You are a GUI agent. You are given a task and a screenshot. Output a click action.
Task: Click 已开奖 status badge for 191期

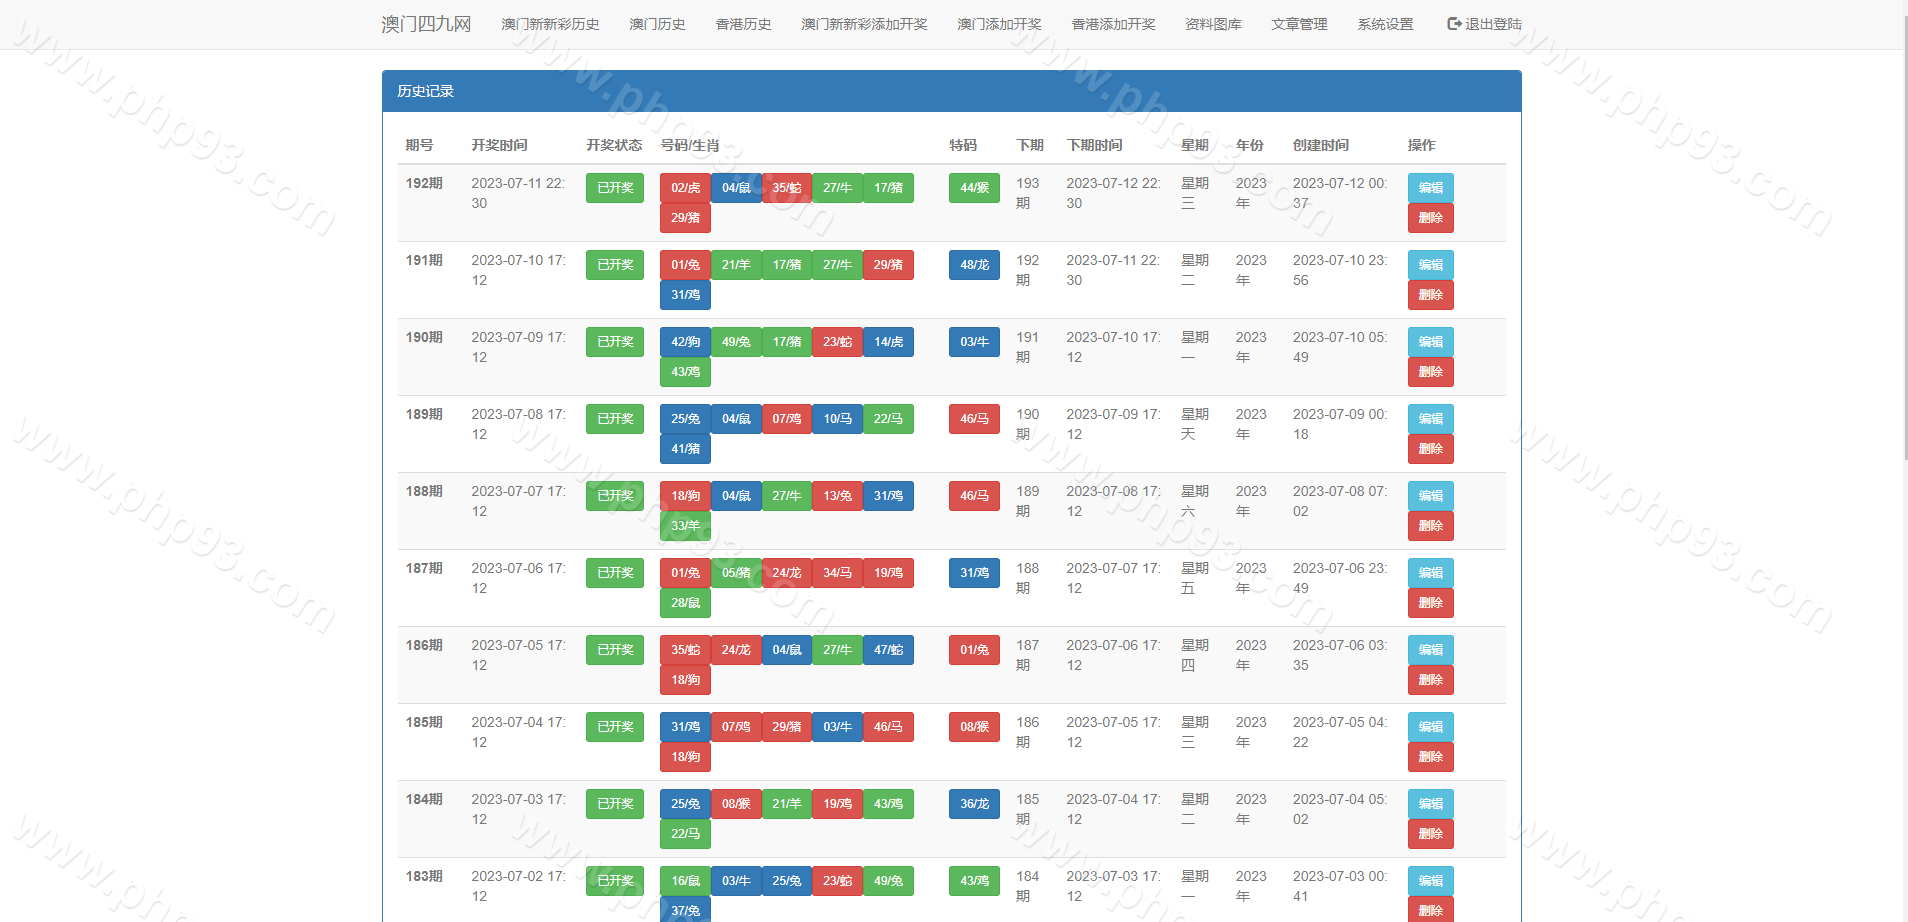(x=615, y=265)
